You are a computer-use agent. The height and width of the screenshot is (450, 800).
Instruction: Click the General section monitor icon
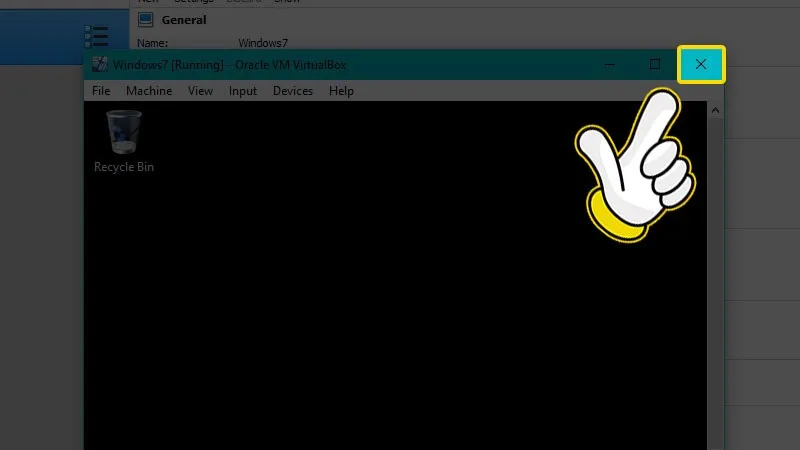(x=146, y=19)
